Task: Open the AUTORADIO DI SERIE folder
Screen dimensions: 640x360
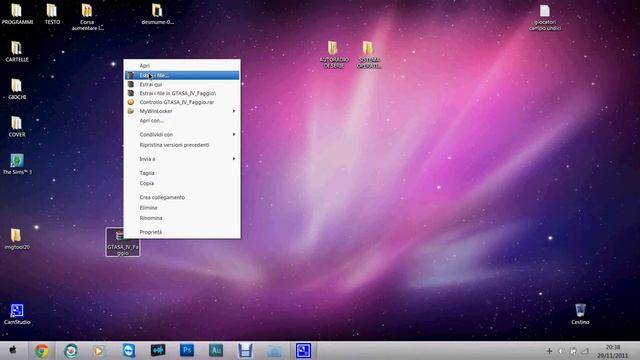Action: coord(334,54)
